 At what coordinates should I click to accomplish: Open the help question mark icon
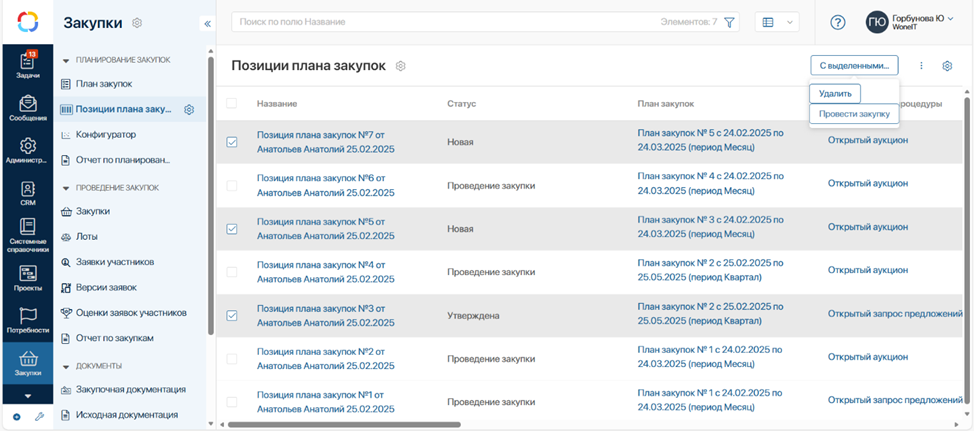(x=838, y=22)
